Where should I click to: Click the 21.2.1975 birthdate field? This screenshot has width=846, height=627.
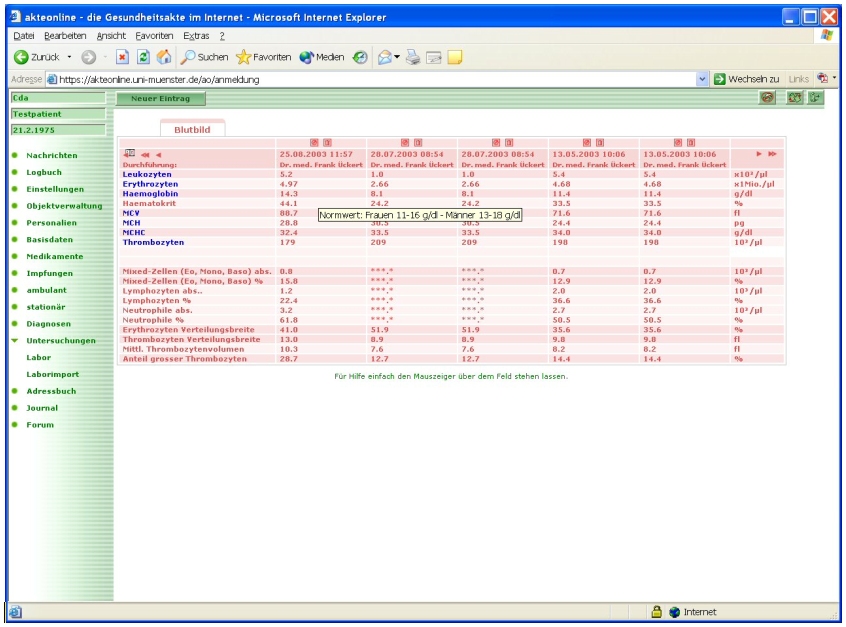(58, 130)
